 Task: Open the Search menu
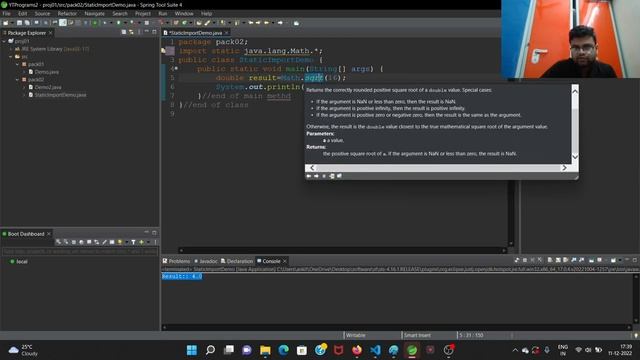pyautogui.click(x=120, y=13)
